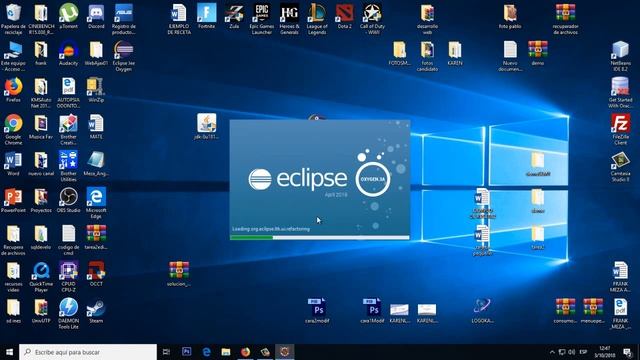
Task: Select the recuperador de archivos archive
Action: (x=565, y=19)
